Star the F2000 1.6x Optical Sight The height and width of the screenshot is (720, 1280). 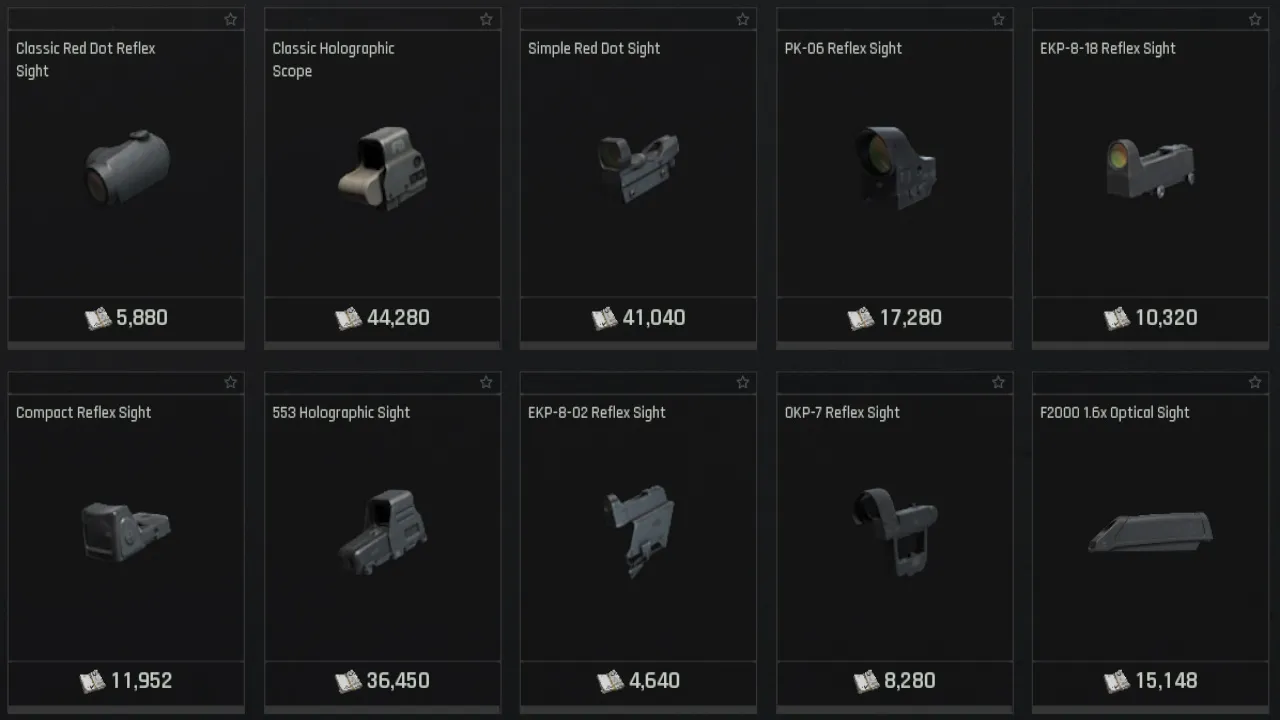(x=1254, y=383)
